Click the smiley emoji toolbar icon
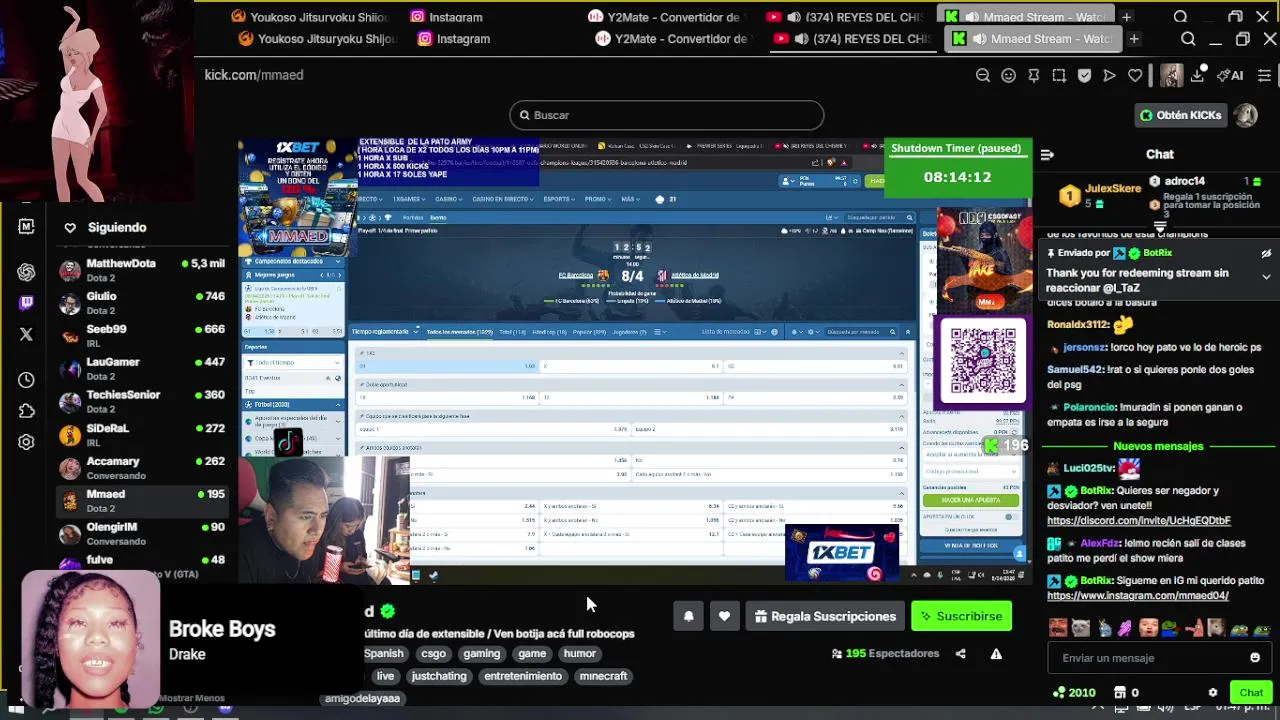1280x720 pixels. pyautogui.click(x=1008, y=75)
